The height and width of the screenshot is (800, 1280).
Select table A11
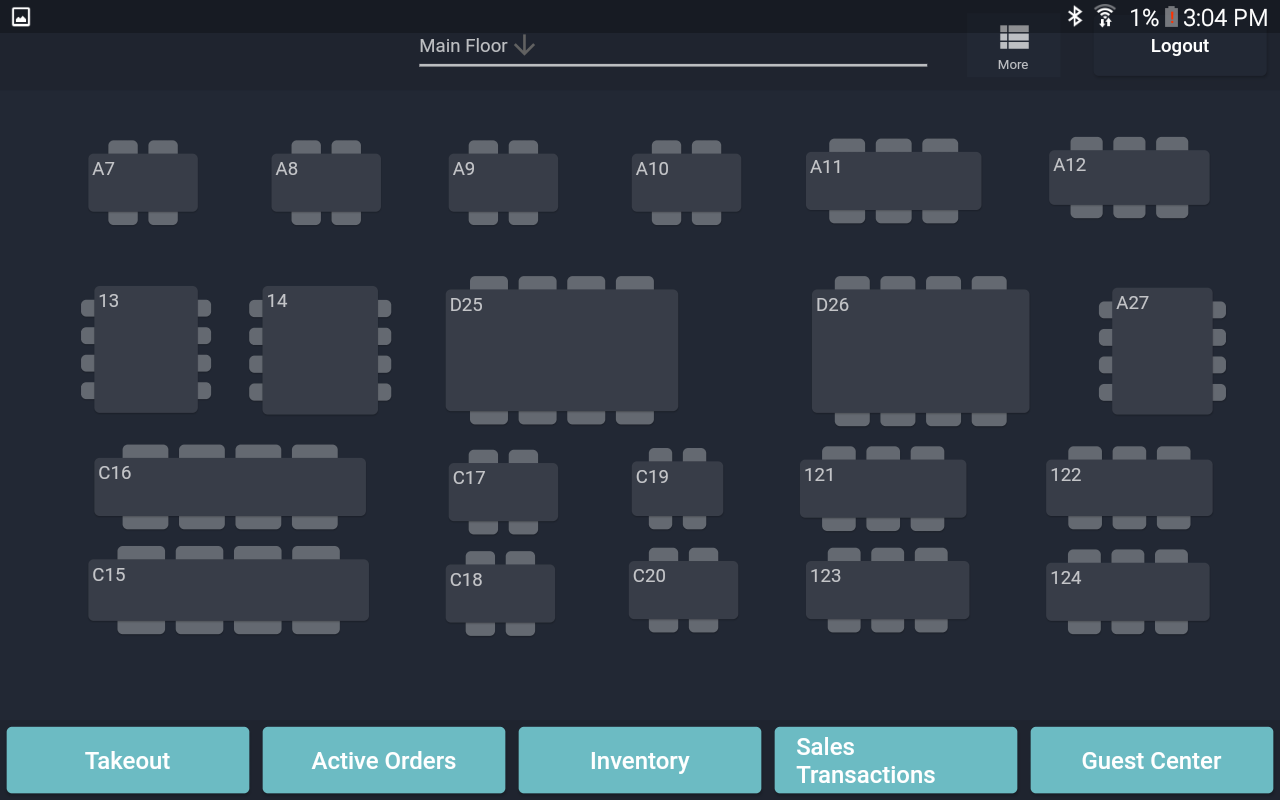coord(893,181)
